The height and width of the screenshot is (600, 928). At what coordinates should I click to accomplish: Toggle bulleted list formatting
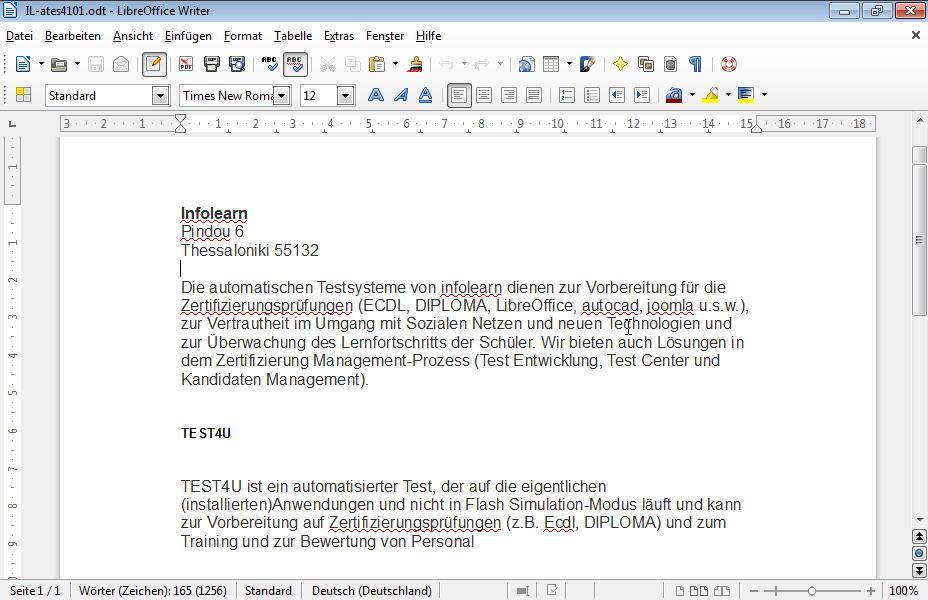[x=592, y=95]
